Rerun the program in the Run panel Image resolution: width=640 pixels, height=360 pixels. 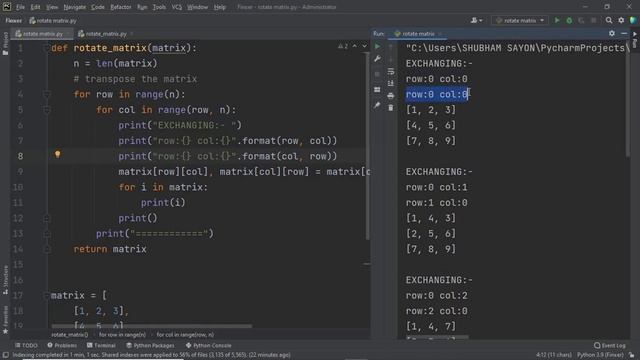[x=377, y=47]
